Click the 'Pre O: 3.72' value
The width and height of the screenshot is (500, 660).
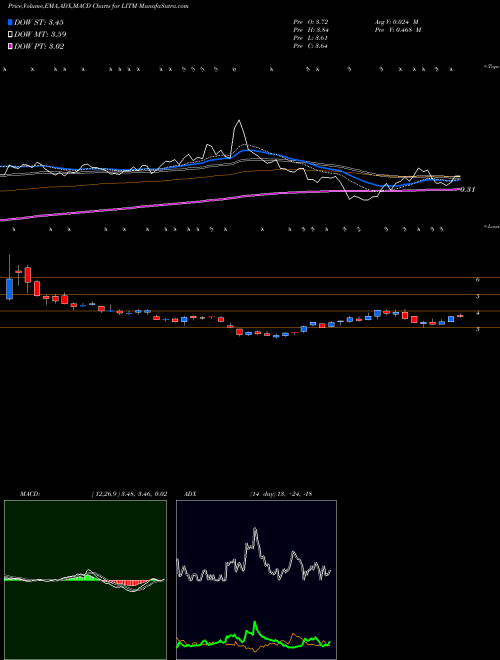311,22
